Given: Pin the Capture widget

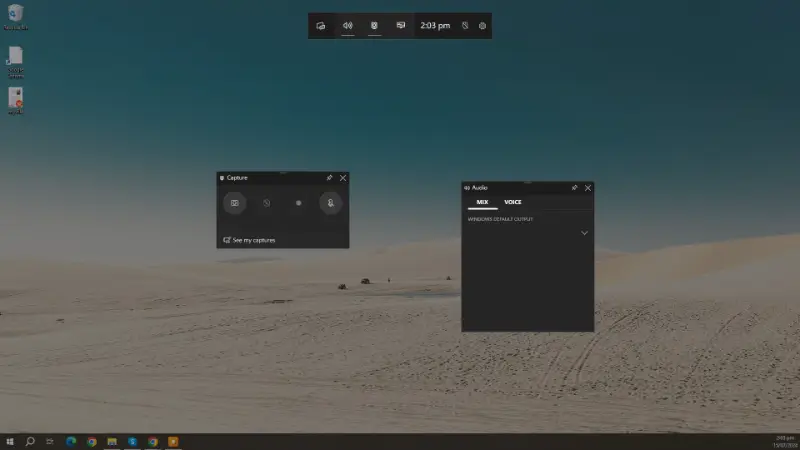Looking at the screenshot, I should pyautogui.click(x=329, y=178).
